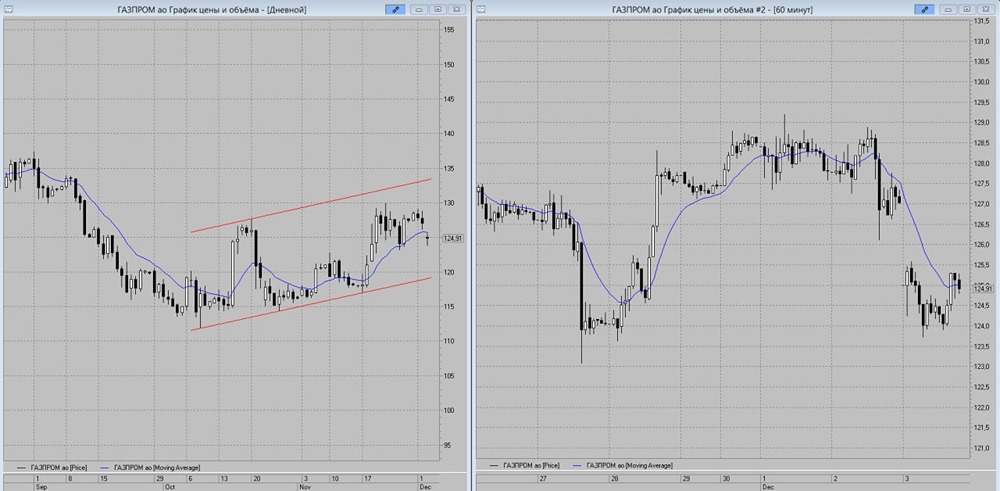The width and height of the screenshot is (1000, 491).
Task: Click date 17 on the Дневной time axis
Action: point(368,478)
